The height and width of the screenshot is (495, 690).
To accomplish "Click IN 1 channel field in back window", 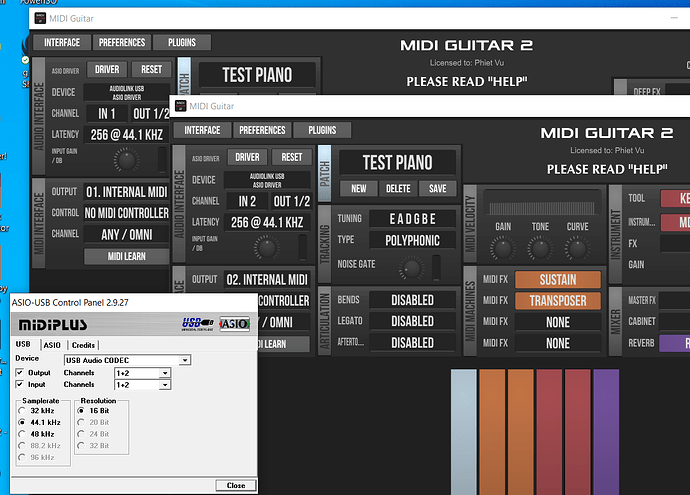I will [107, 114].
